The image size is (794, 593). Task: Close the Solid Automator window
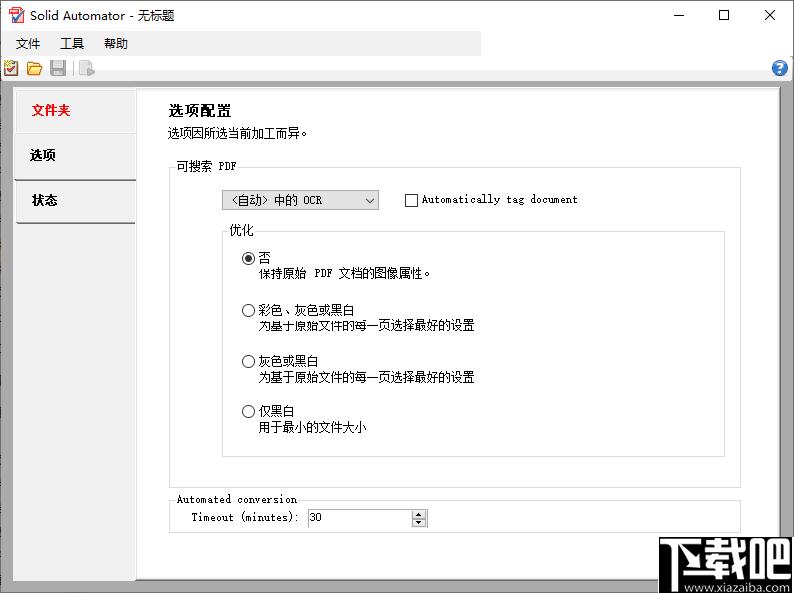click(x=770, y=15)
